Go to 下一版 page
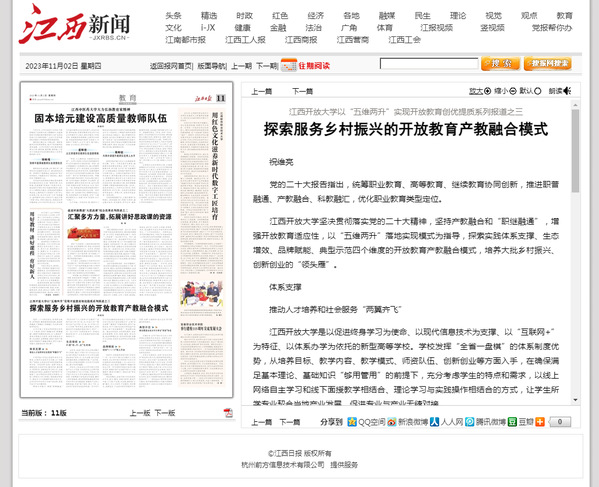The height and width of the screenshot is (487, 599). 165,413
